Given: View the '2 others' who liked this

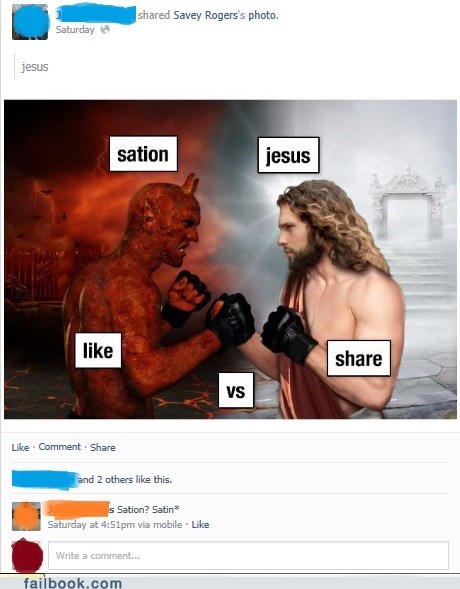Looking at the screenshot, I should pos(113,480).
